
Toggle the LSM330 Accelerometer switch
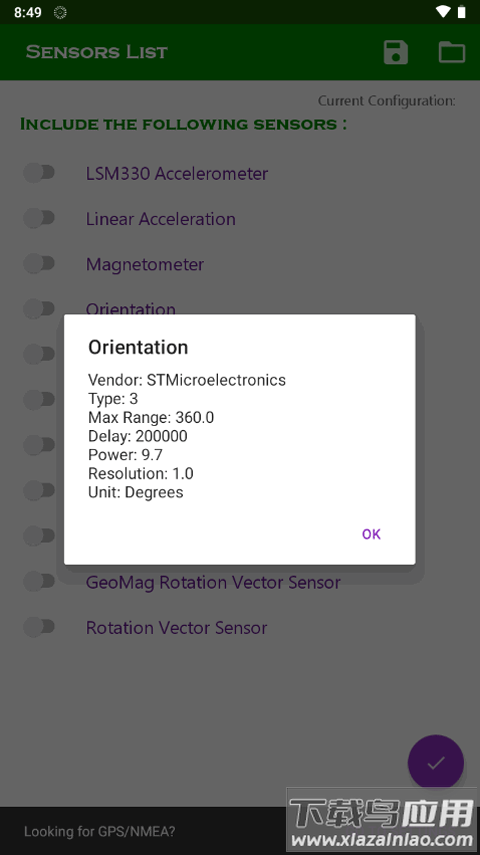[x=39, y=173]
